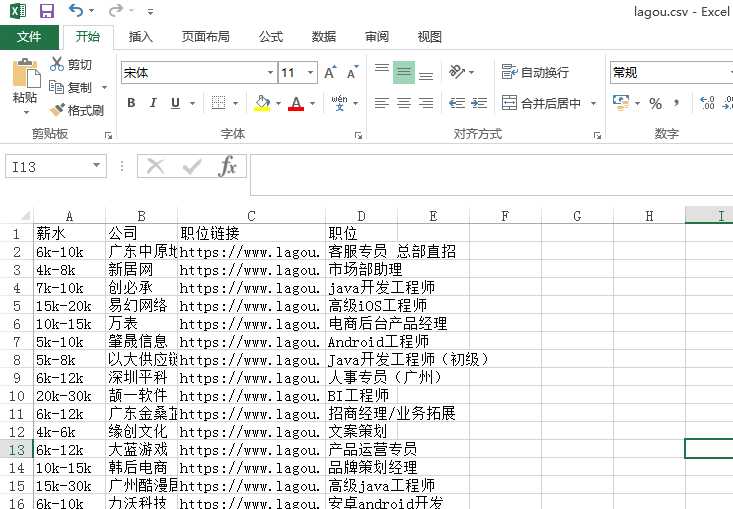This screenshot has height=509, width=733.
Task: Click the increase font size icon
Action: pos(330,72)
